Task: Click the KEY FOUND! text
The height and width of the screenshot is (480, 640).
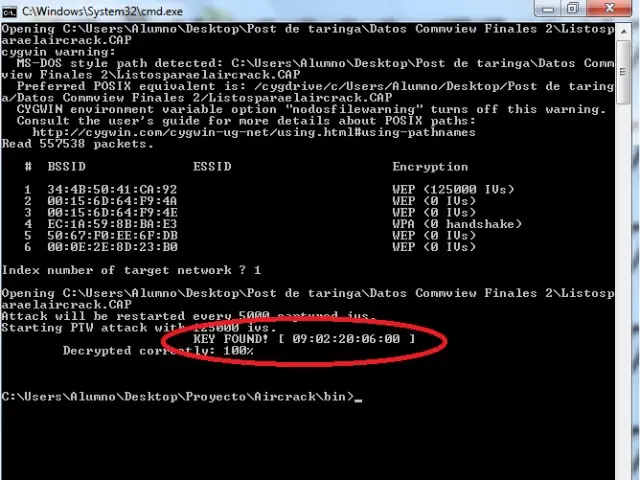Action: (231, 339)
